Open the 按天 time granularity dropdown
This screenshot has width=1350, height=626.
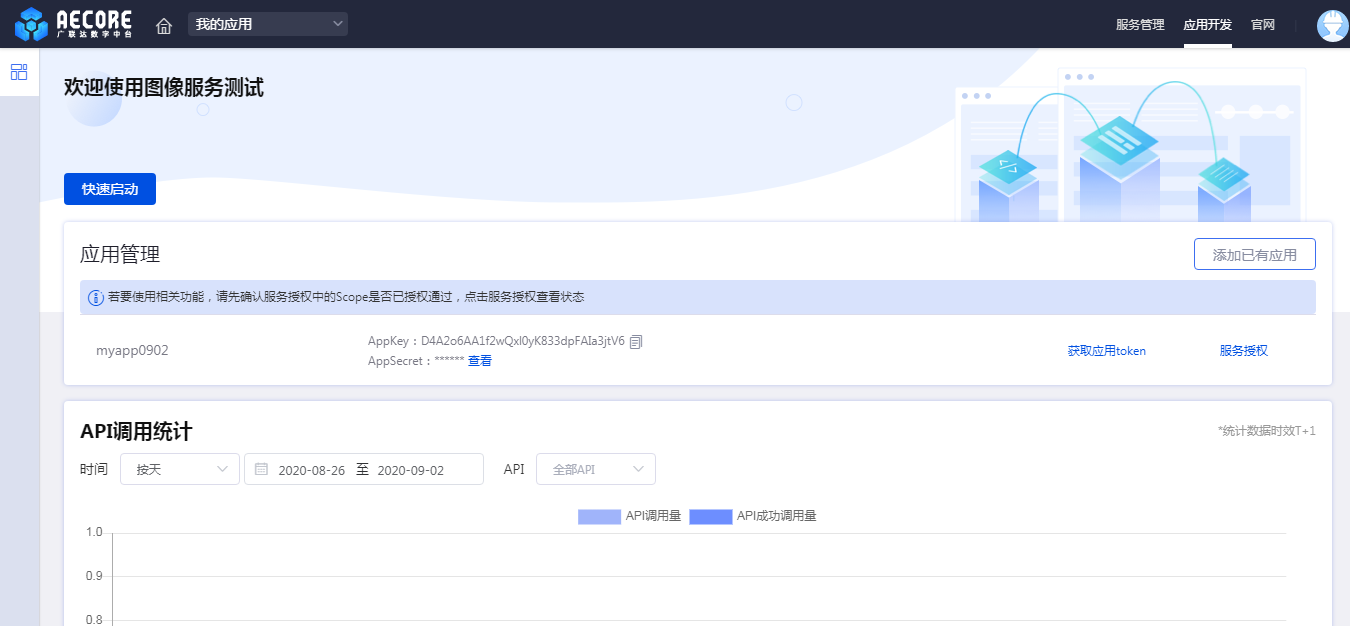tap(180, 469)
